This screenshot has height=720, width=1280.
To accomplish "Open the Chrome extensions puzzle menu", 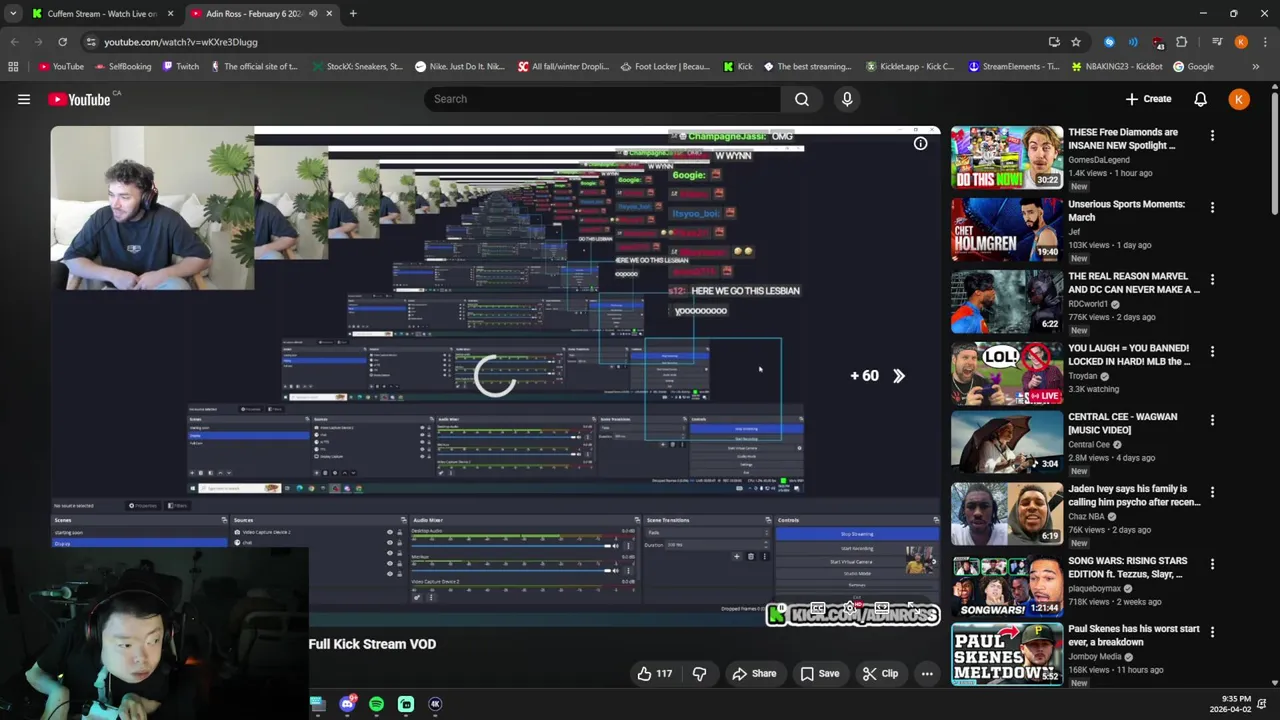I will pos(1182,42).
